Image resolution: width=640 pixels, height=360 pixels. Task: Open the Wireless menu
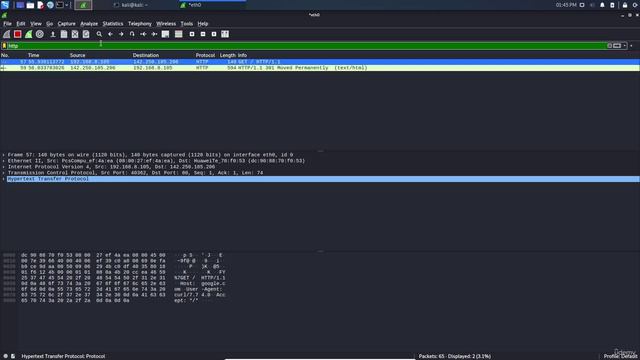(166, 24)
